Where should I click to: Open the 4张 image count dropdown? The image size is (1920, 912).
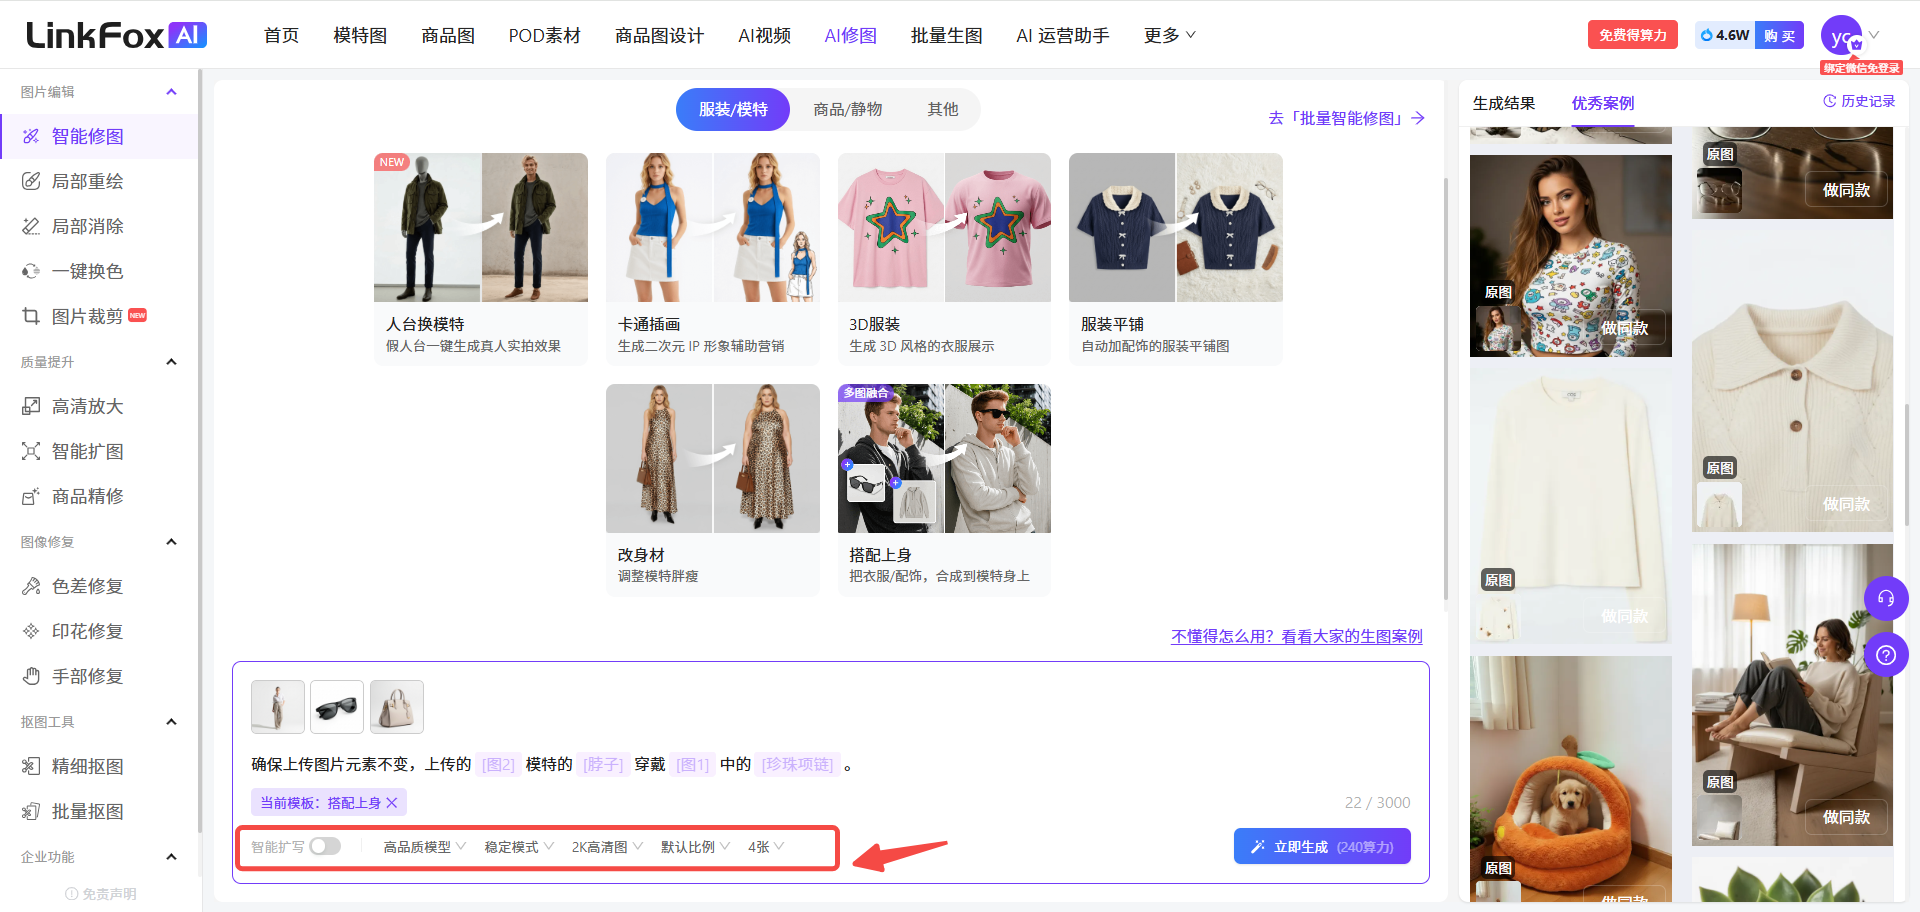(766, 847)
